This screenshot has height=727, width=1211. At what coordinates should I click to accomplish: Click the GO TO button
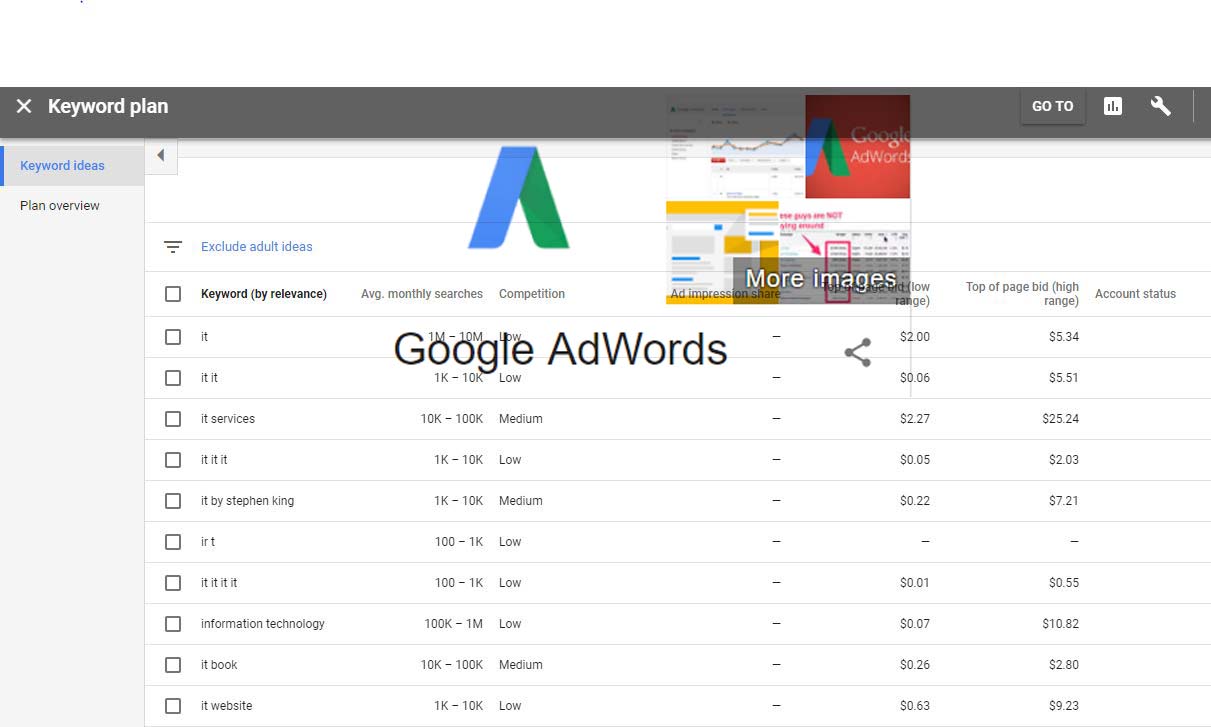coord(1052,105)
